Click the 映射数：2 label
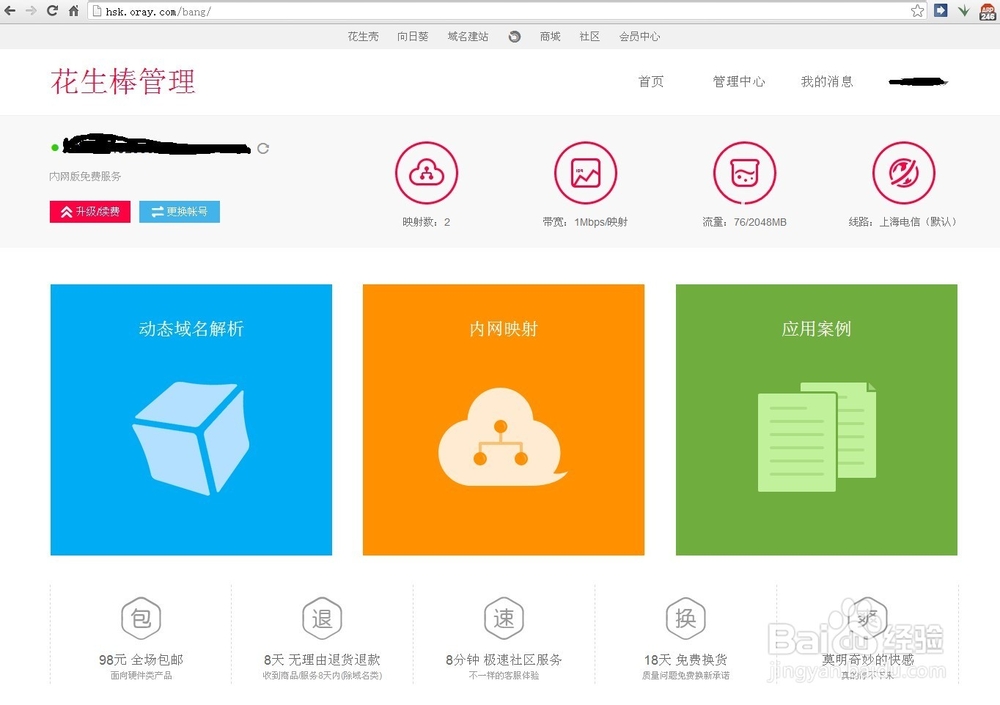Viewport: 1000px width, 705px height. pos(426,222)
